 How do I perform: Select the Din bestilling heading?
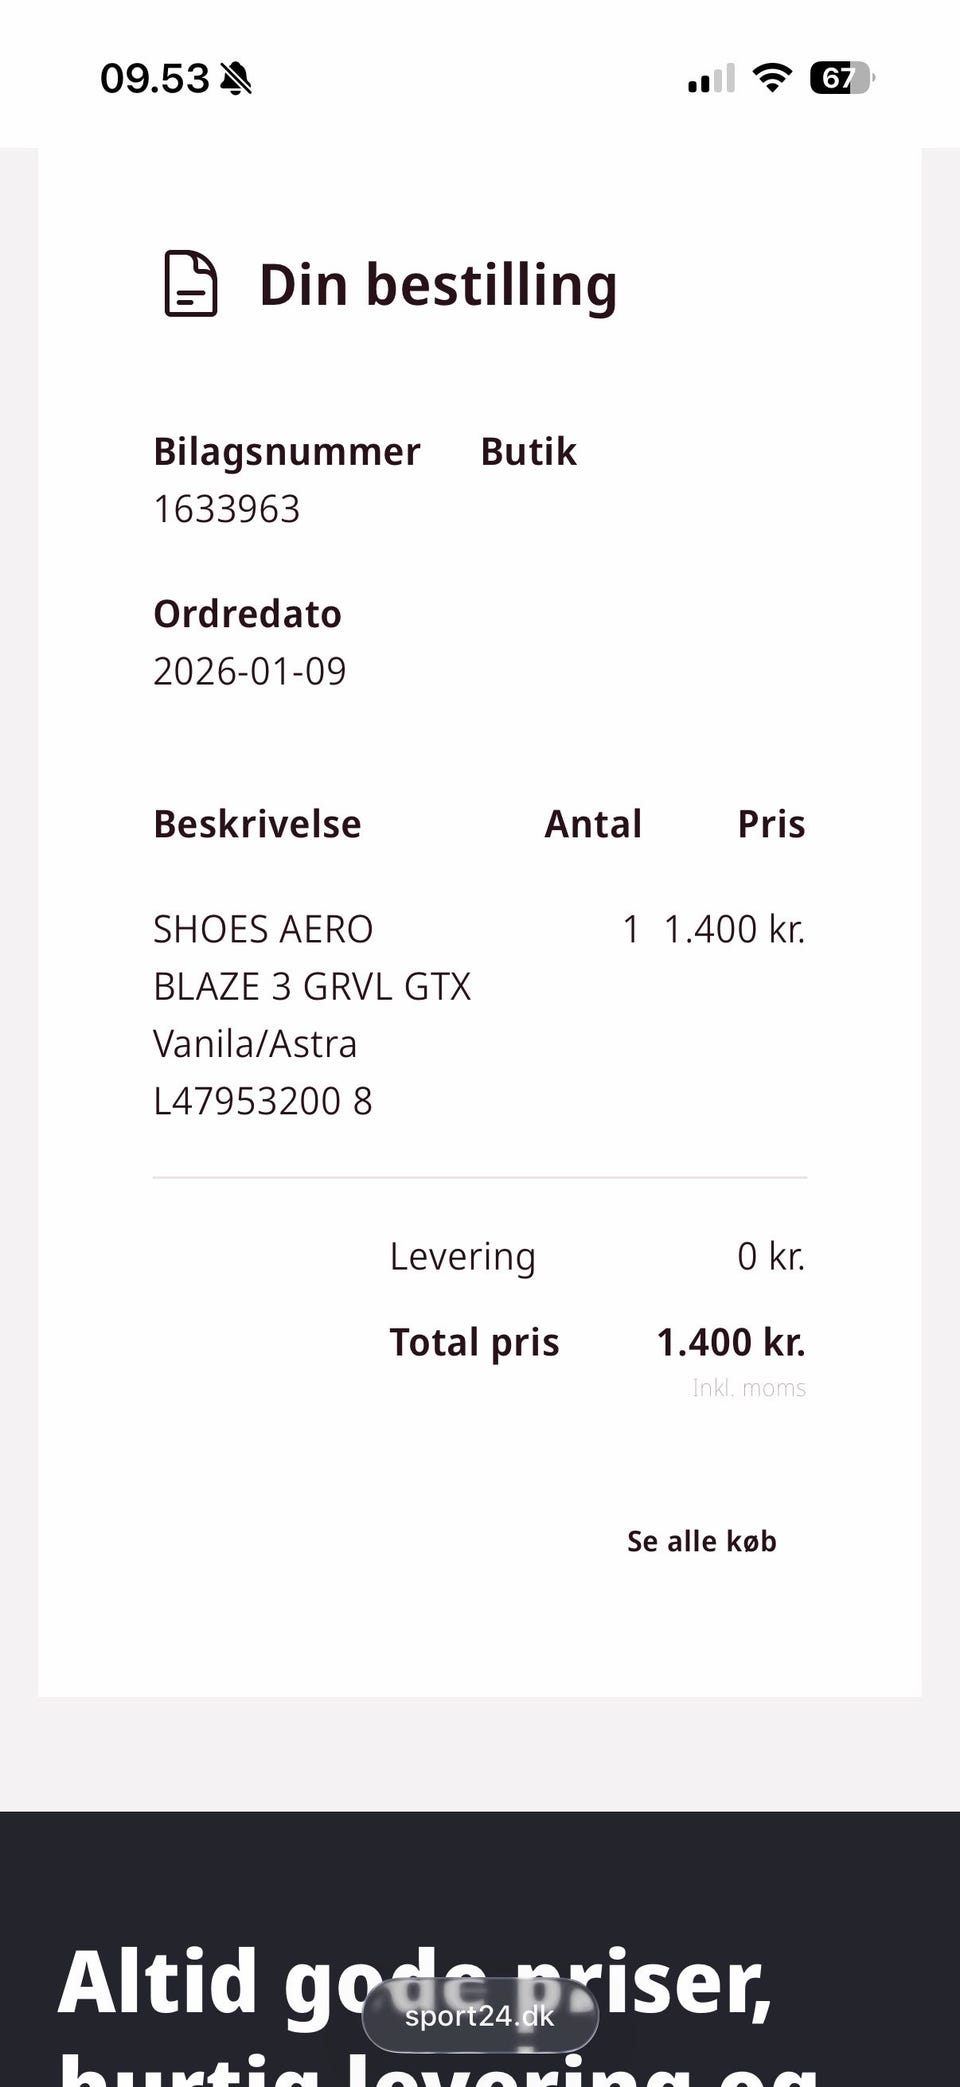pos(438,285)
